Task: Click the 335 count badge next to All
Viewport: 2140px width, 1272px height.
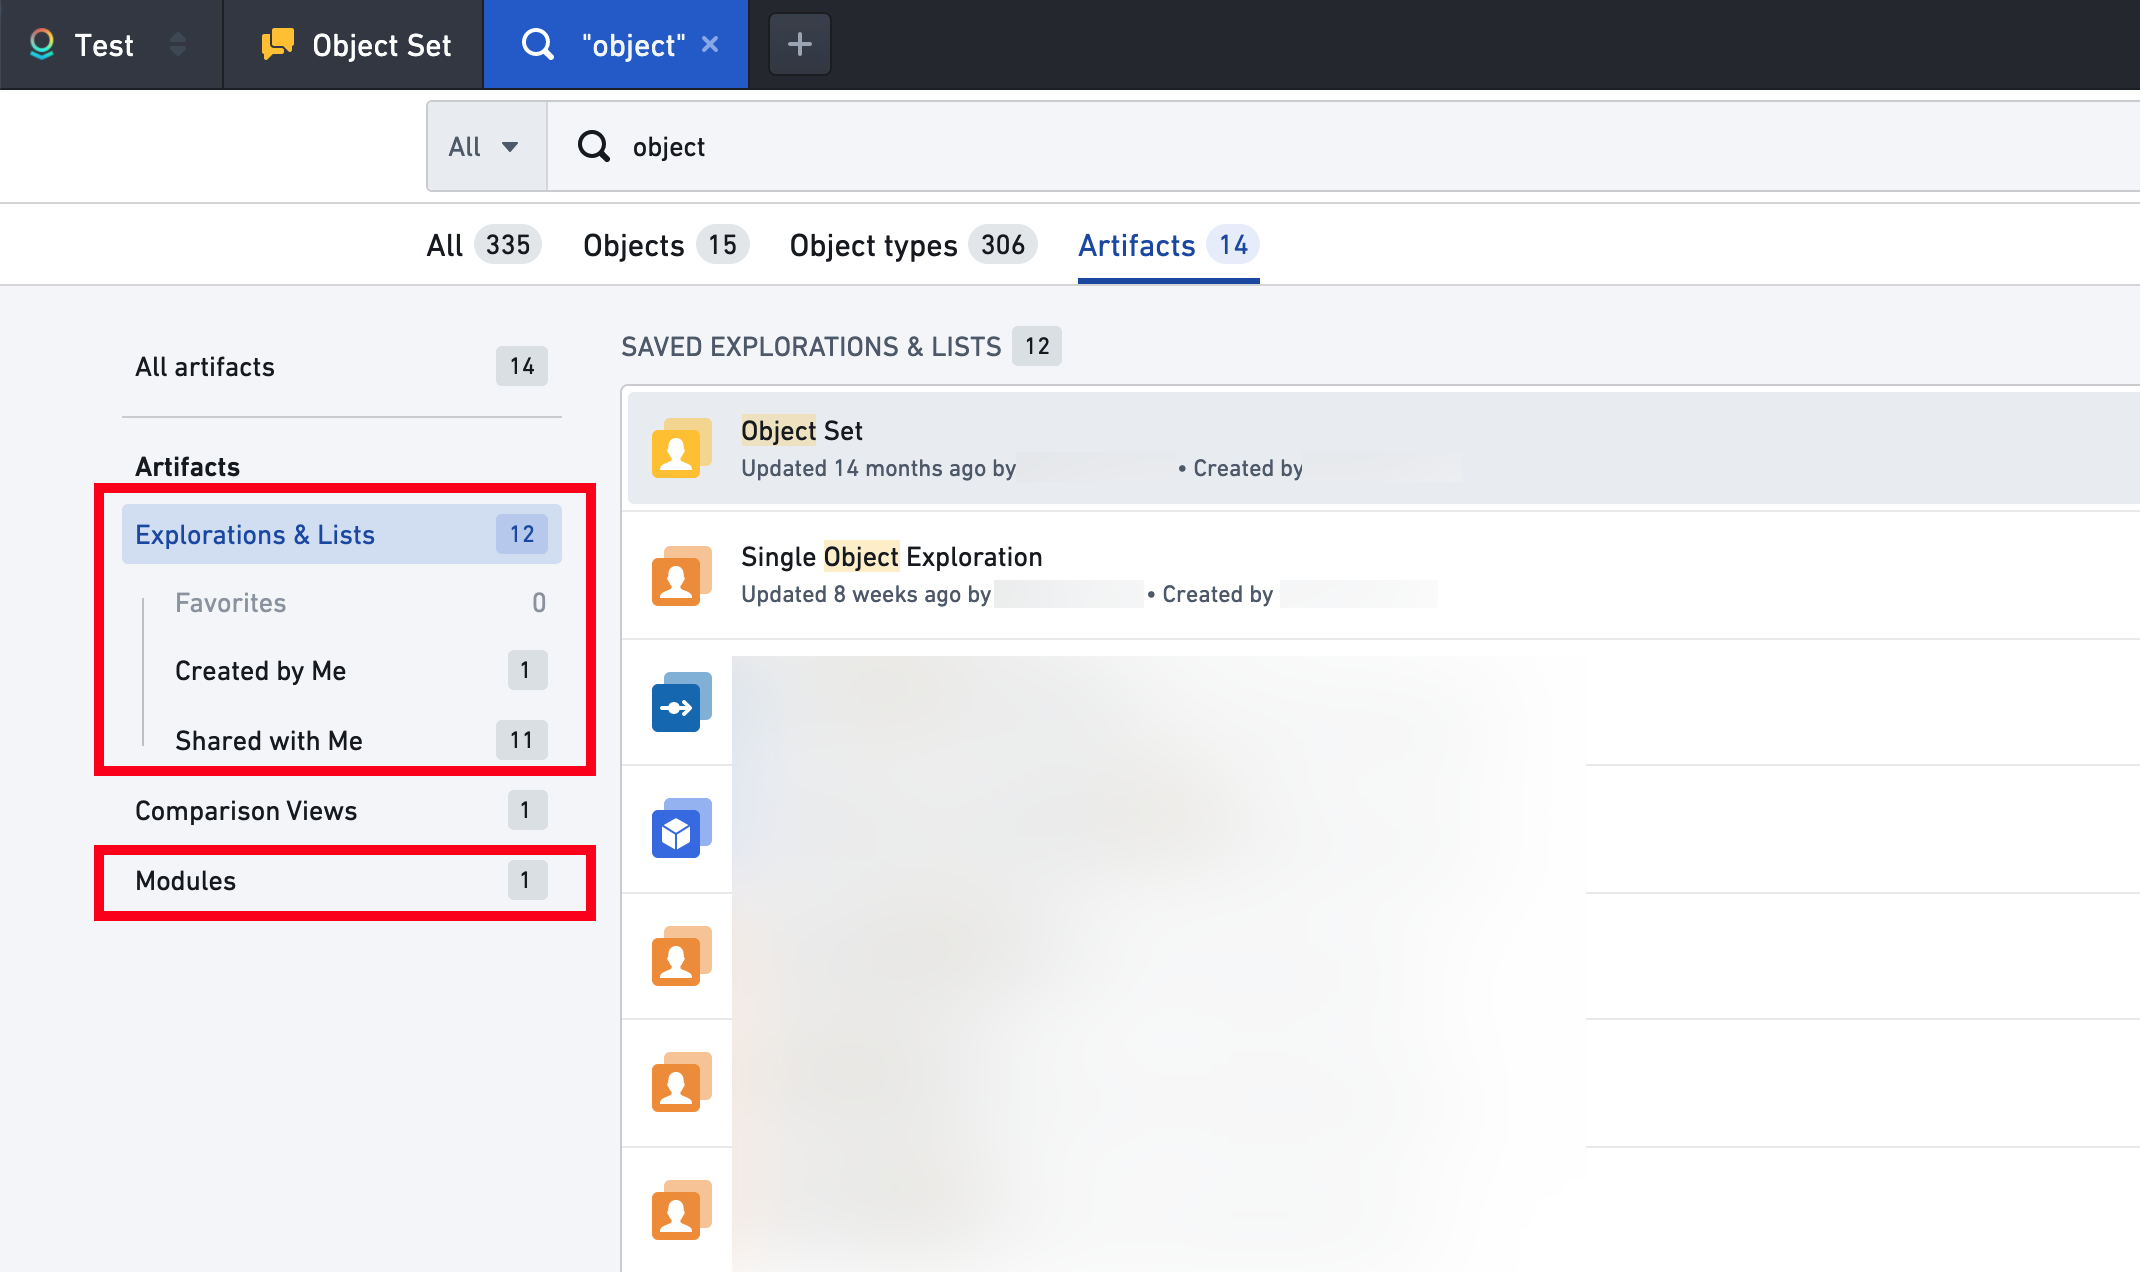Action: pos(508,245)
